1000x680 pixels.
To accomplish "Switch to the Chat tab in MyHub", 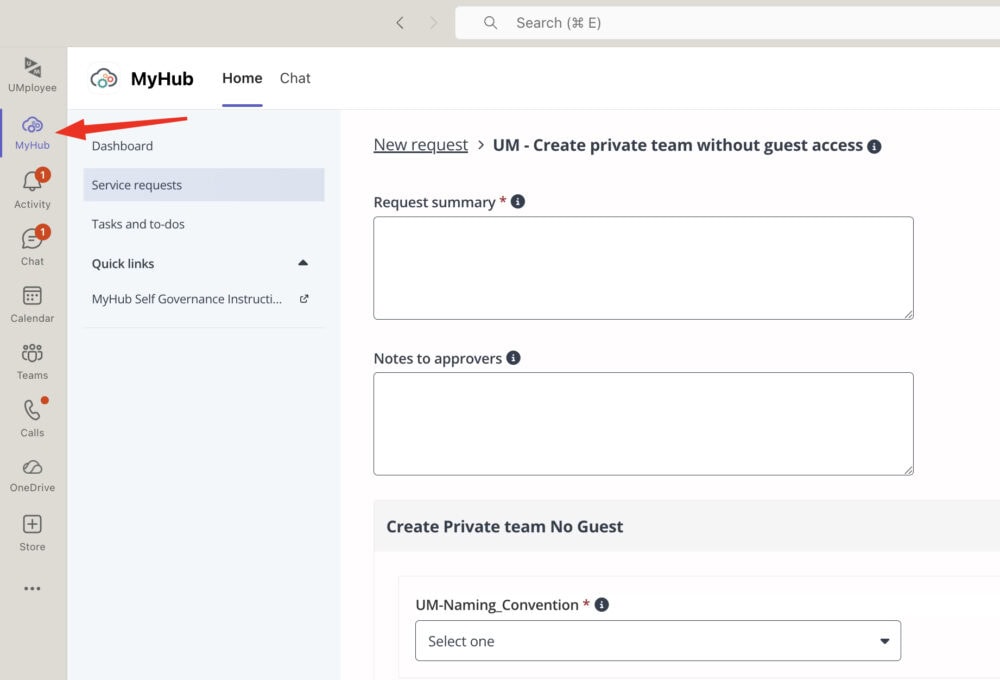I will point(295,78).
